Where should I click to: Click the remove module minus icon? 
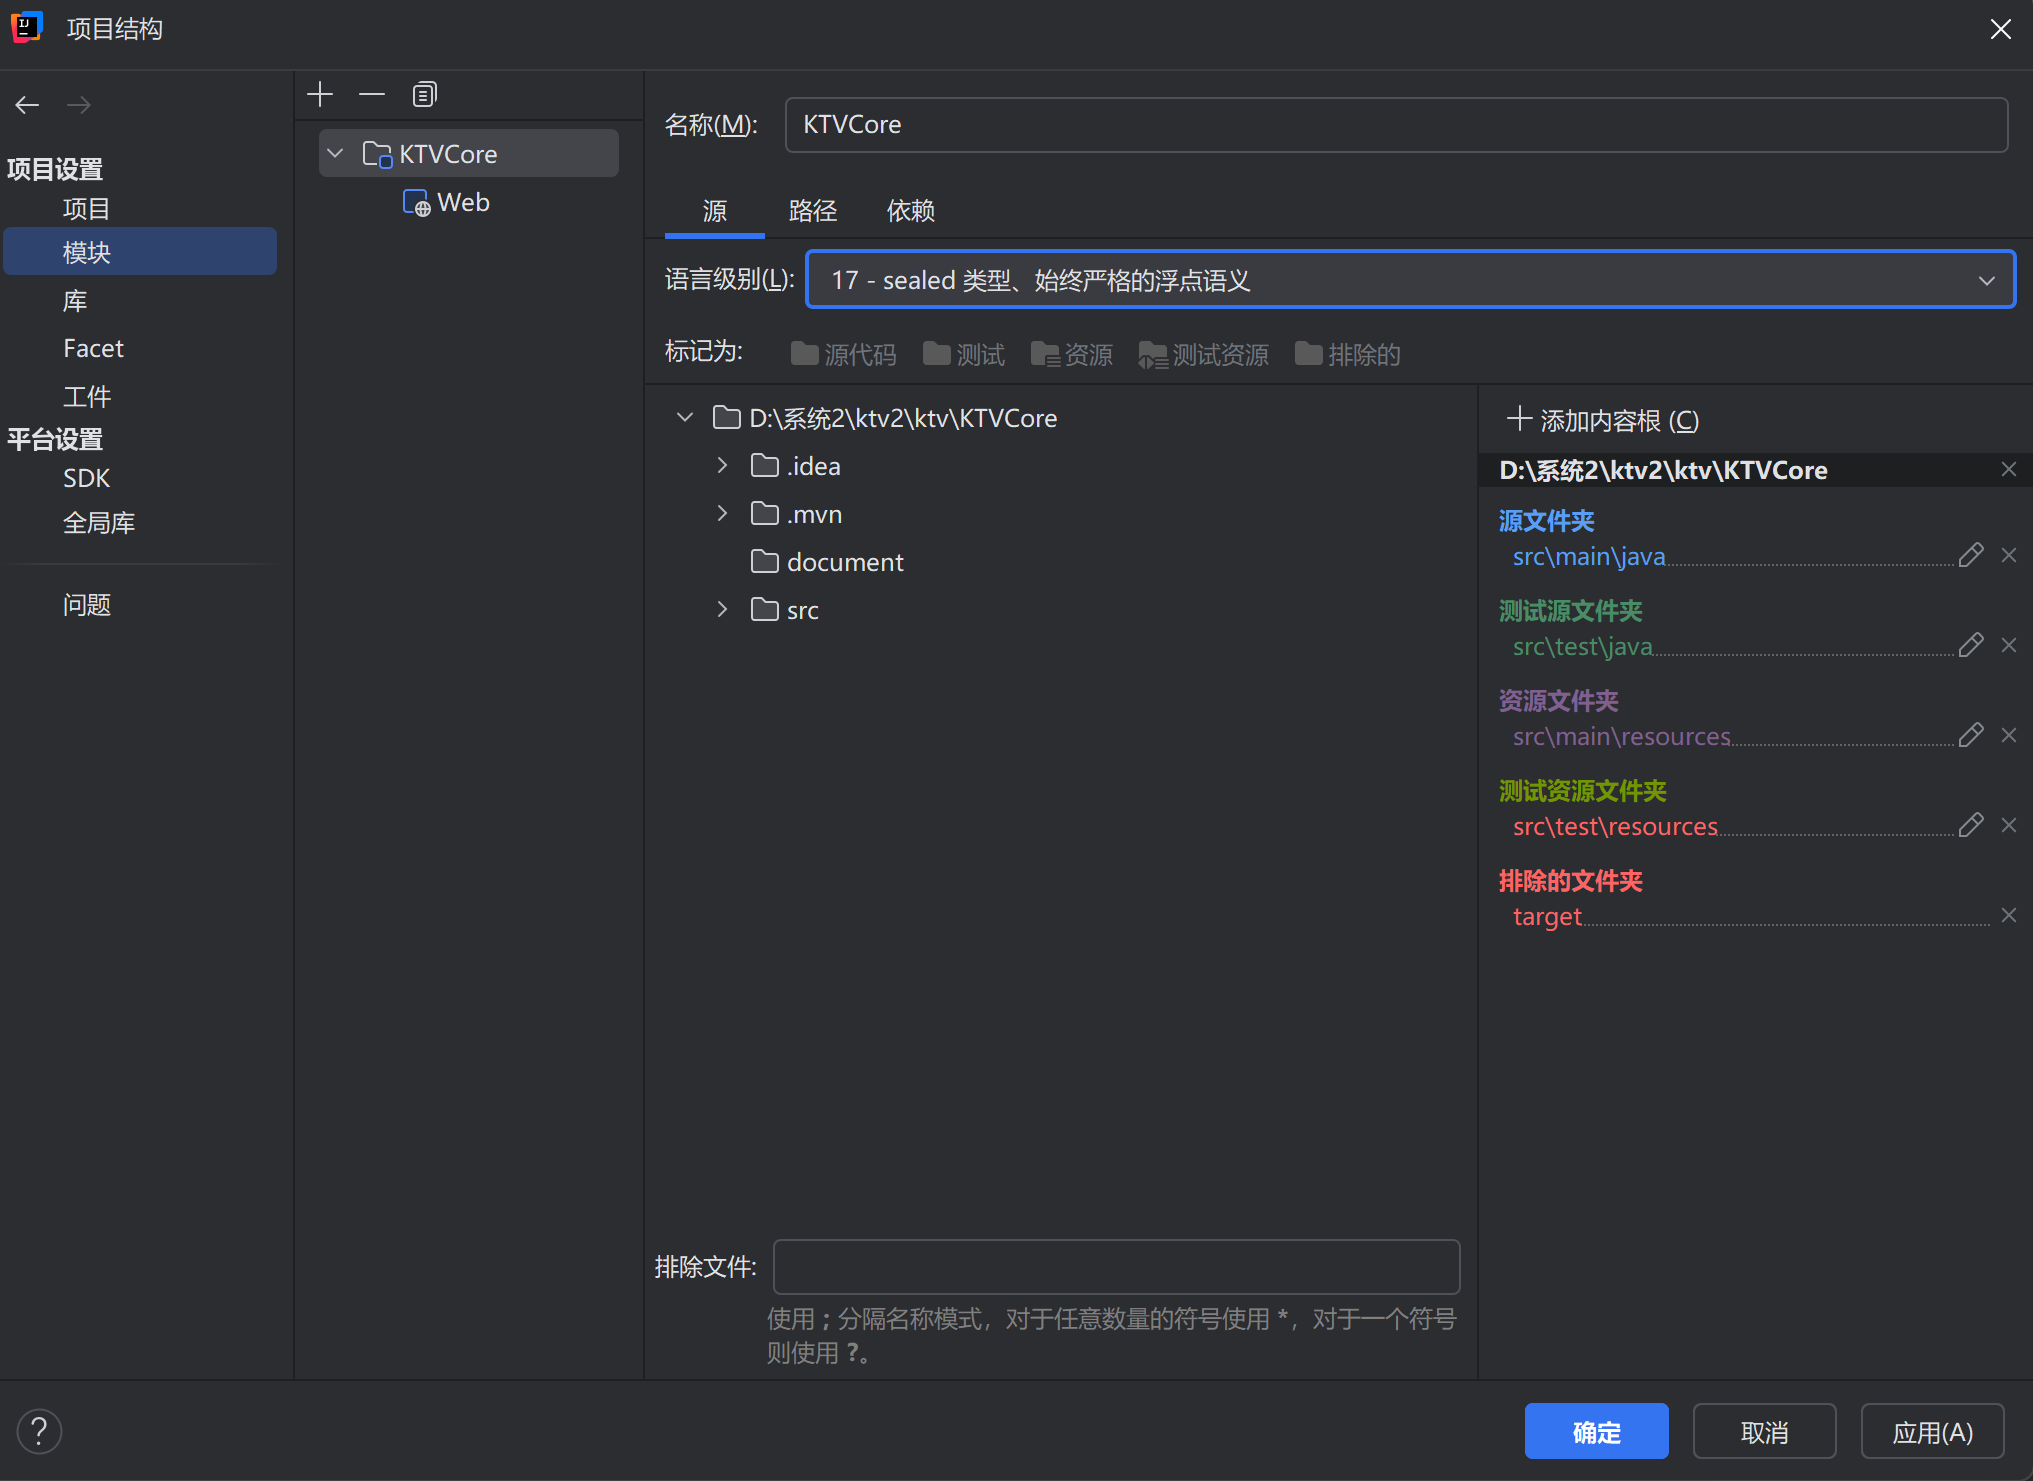[372, 94]
